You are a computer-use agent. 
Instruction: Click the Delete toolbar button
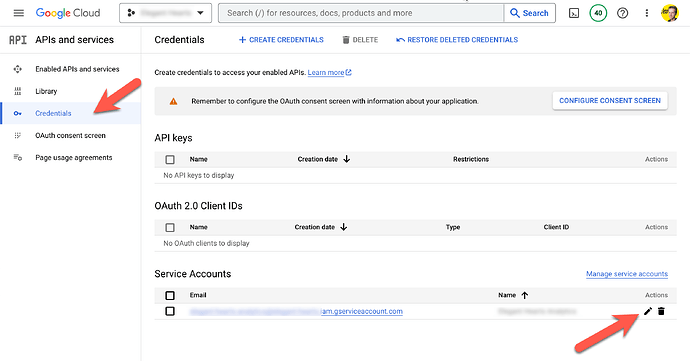click(360, 40)
